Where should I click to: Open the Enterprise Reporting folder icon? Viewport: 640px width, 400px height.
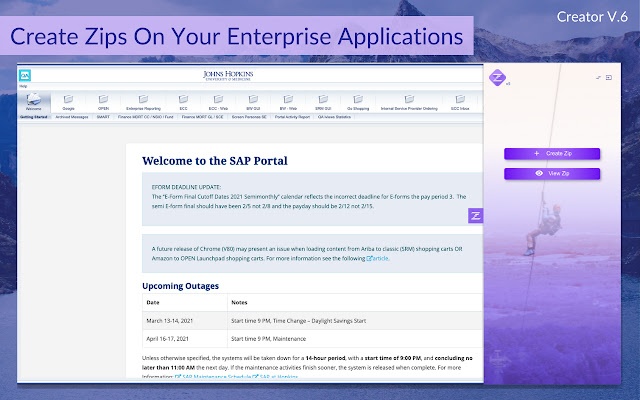coord(143,99)
